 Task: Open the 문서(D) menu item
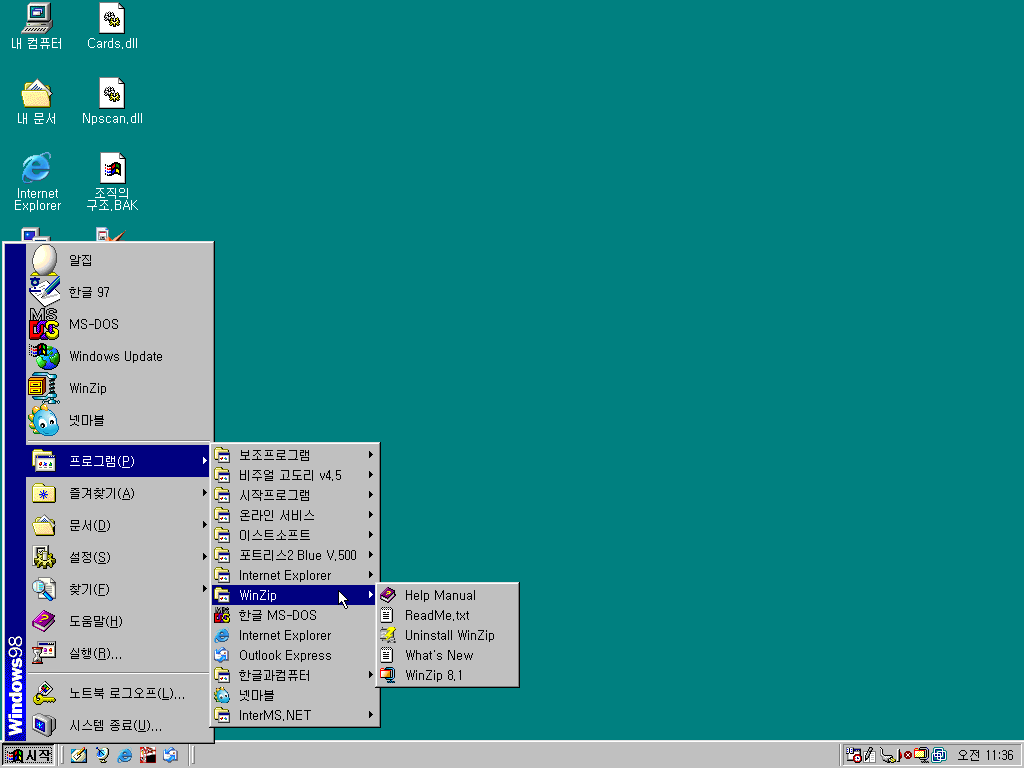coord(120,525)
